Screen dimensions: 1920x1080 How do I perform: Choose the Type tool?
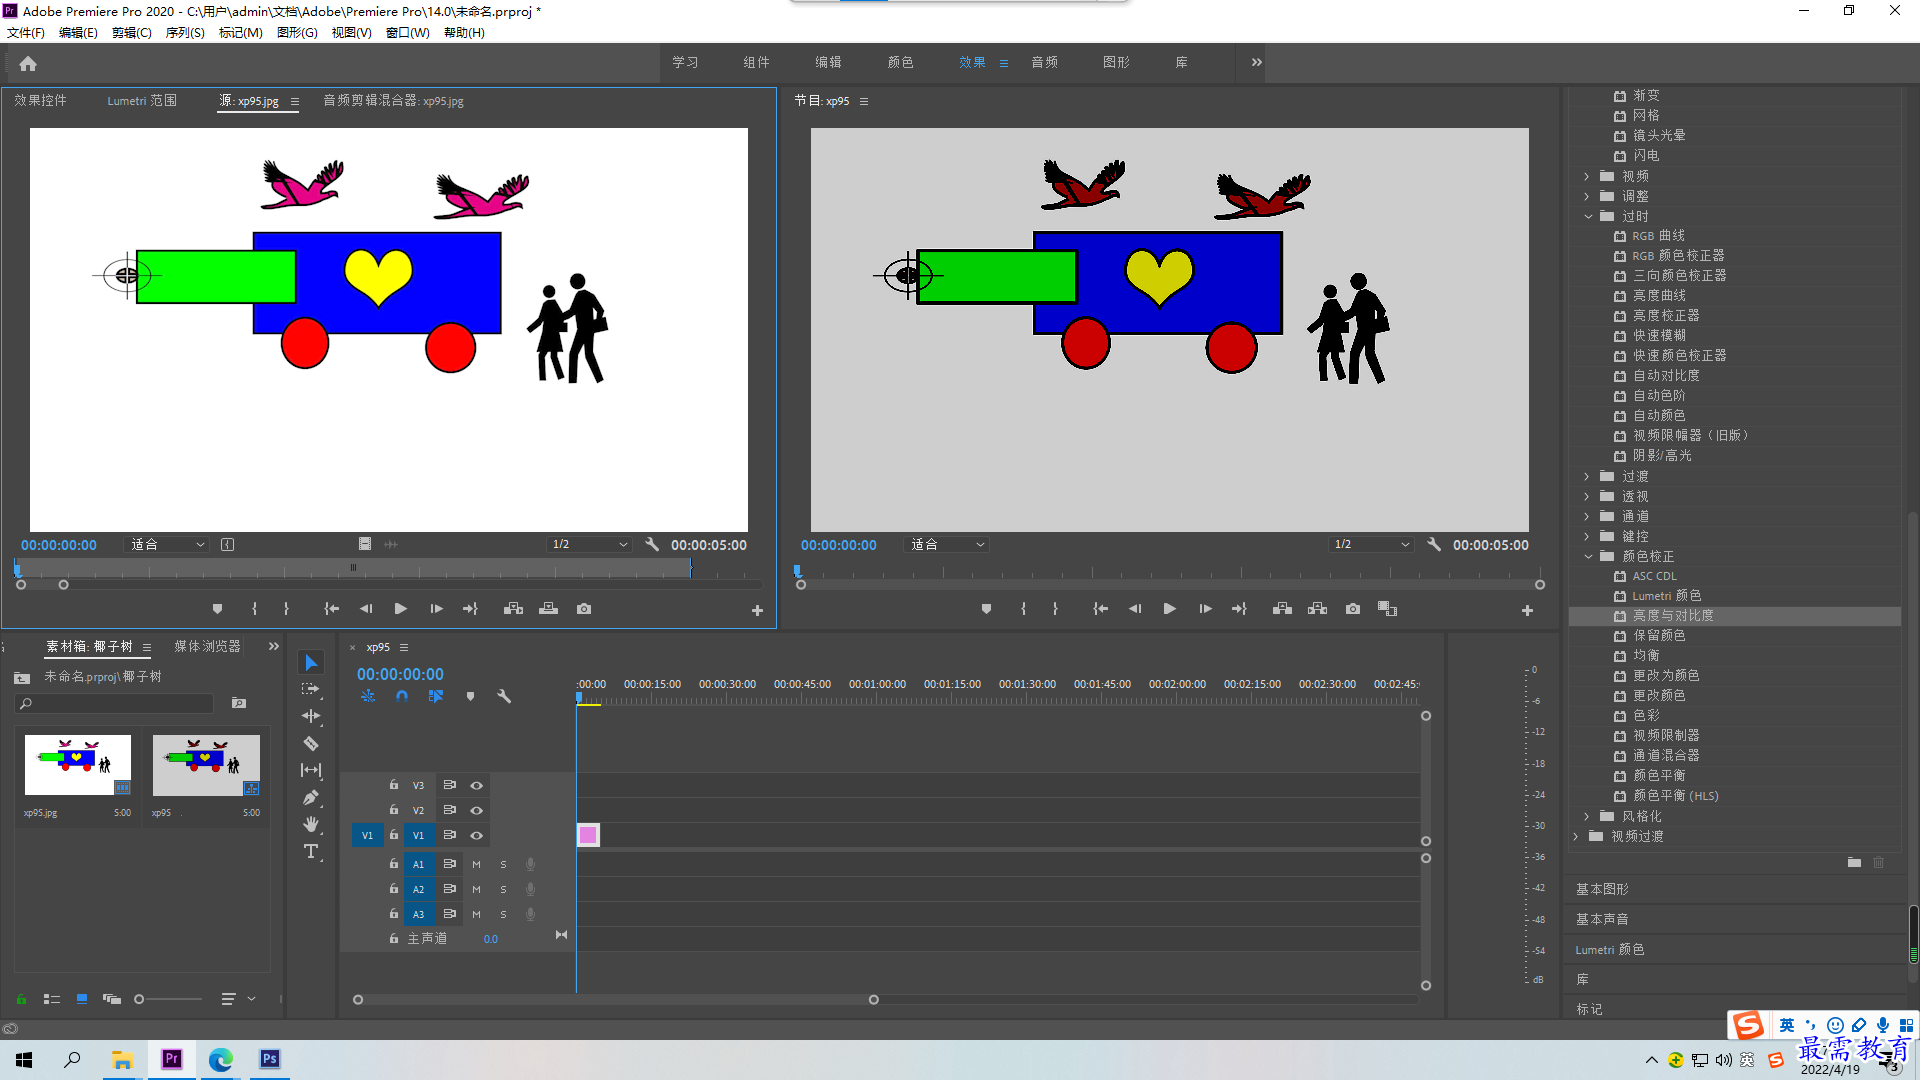pos(311,851)
